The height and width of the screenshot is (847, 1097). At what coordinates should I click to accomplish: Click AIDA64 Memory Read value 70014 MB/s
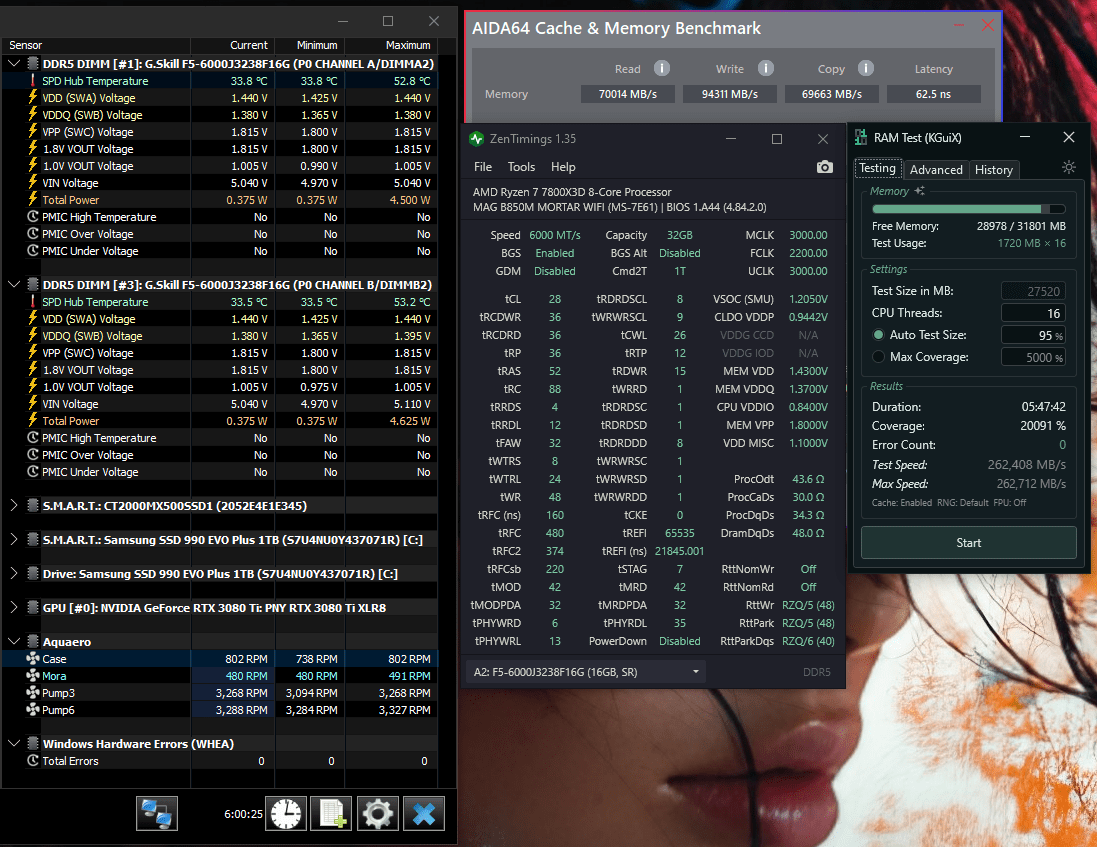pos(628,94)
